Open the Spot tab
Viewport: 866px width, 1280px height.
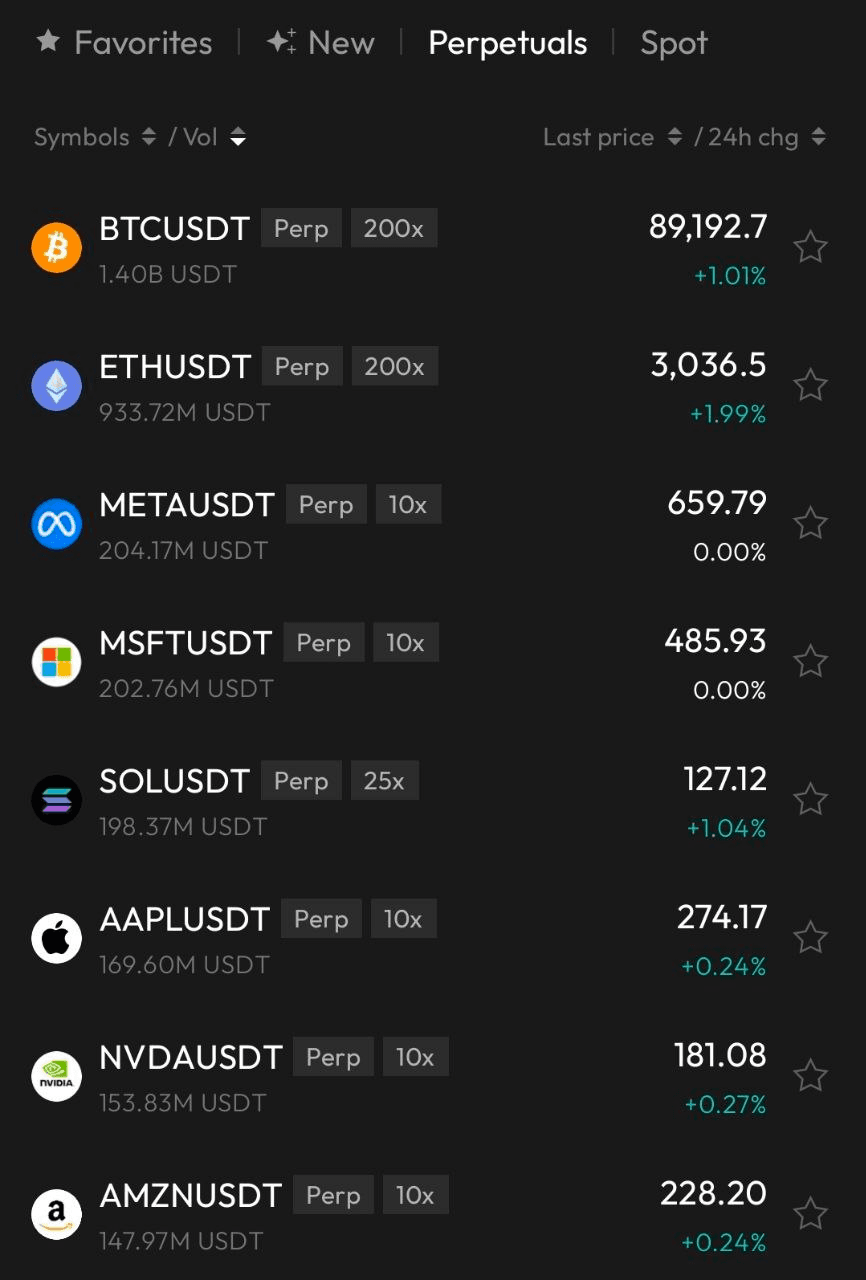pos(674,43)
